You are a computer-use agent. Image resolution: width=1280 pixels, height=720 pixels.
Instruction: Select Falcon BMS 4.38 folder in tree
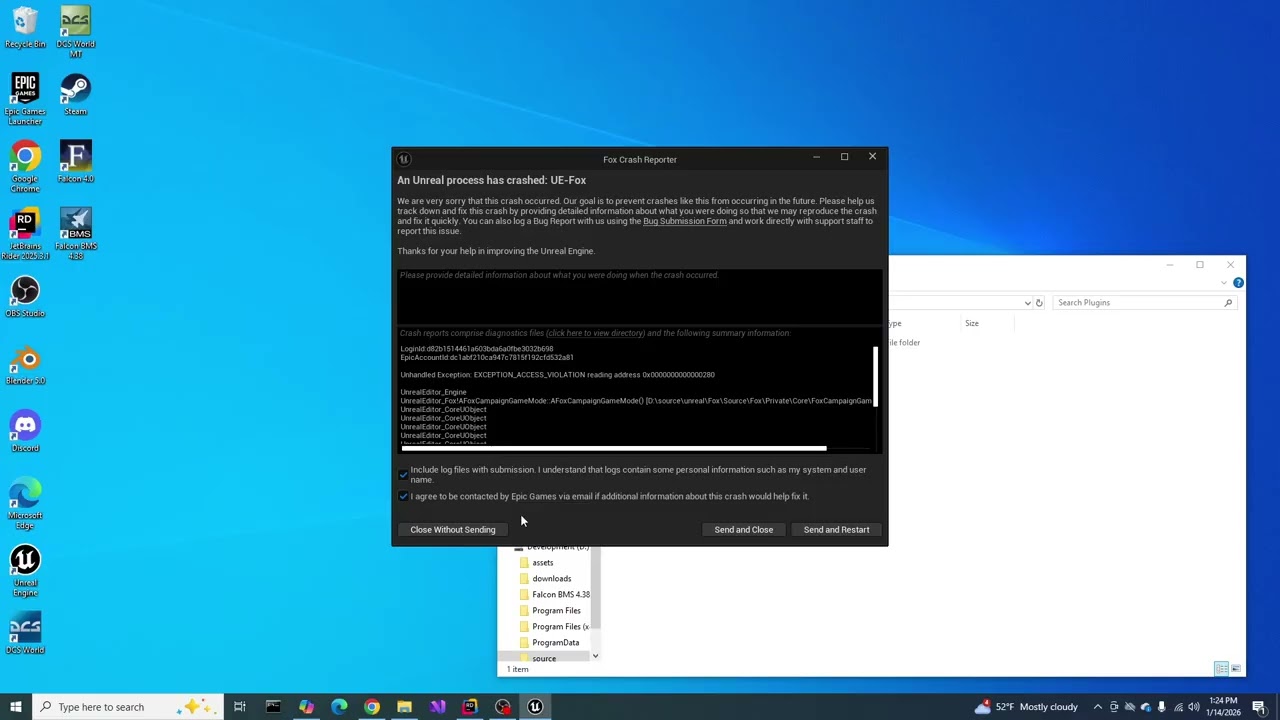coord(560,595)
